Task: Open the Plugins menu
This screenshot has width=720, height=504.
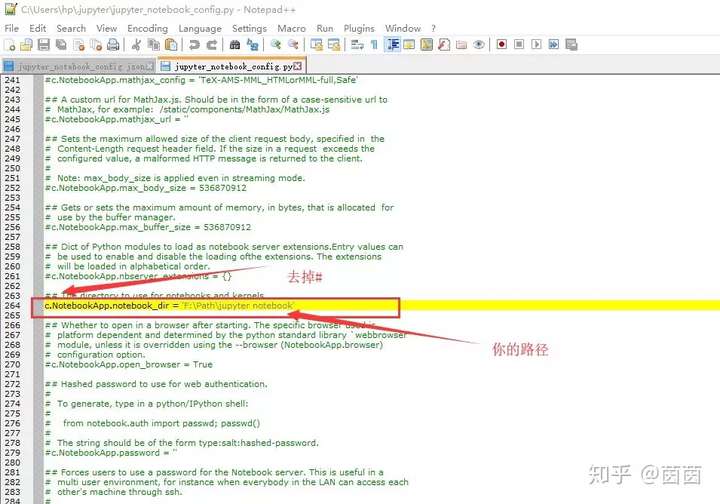Action: tap(359, 28)
